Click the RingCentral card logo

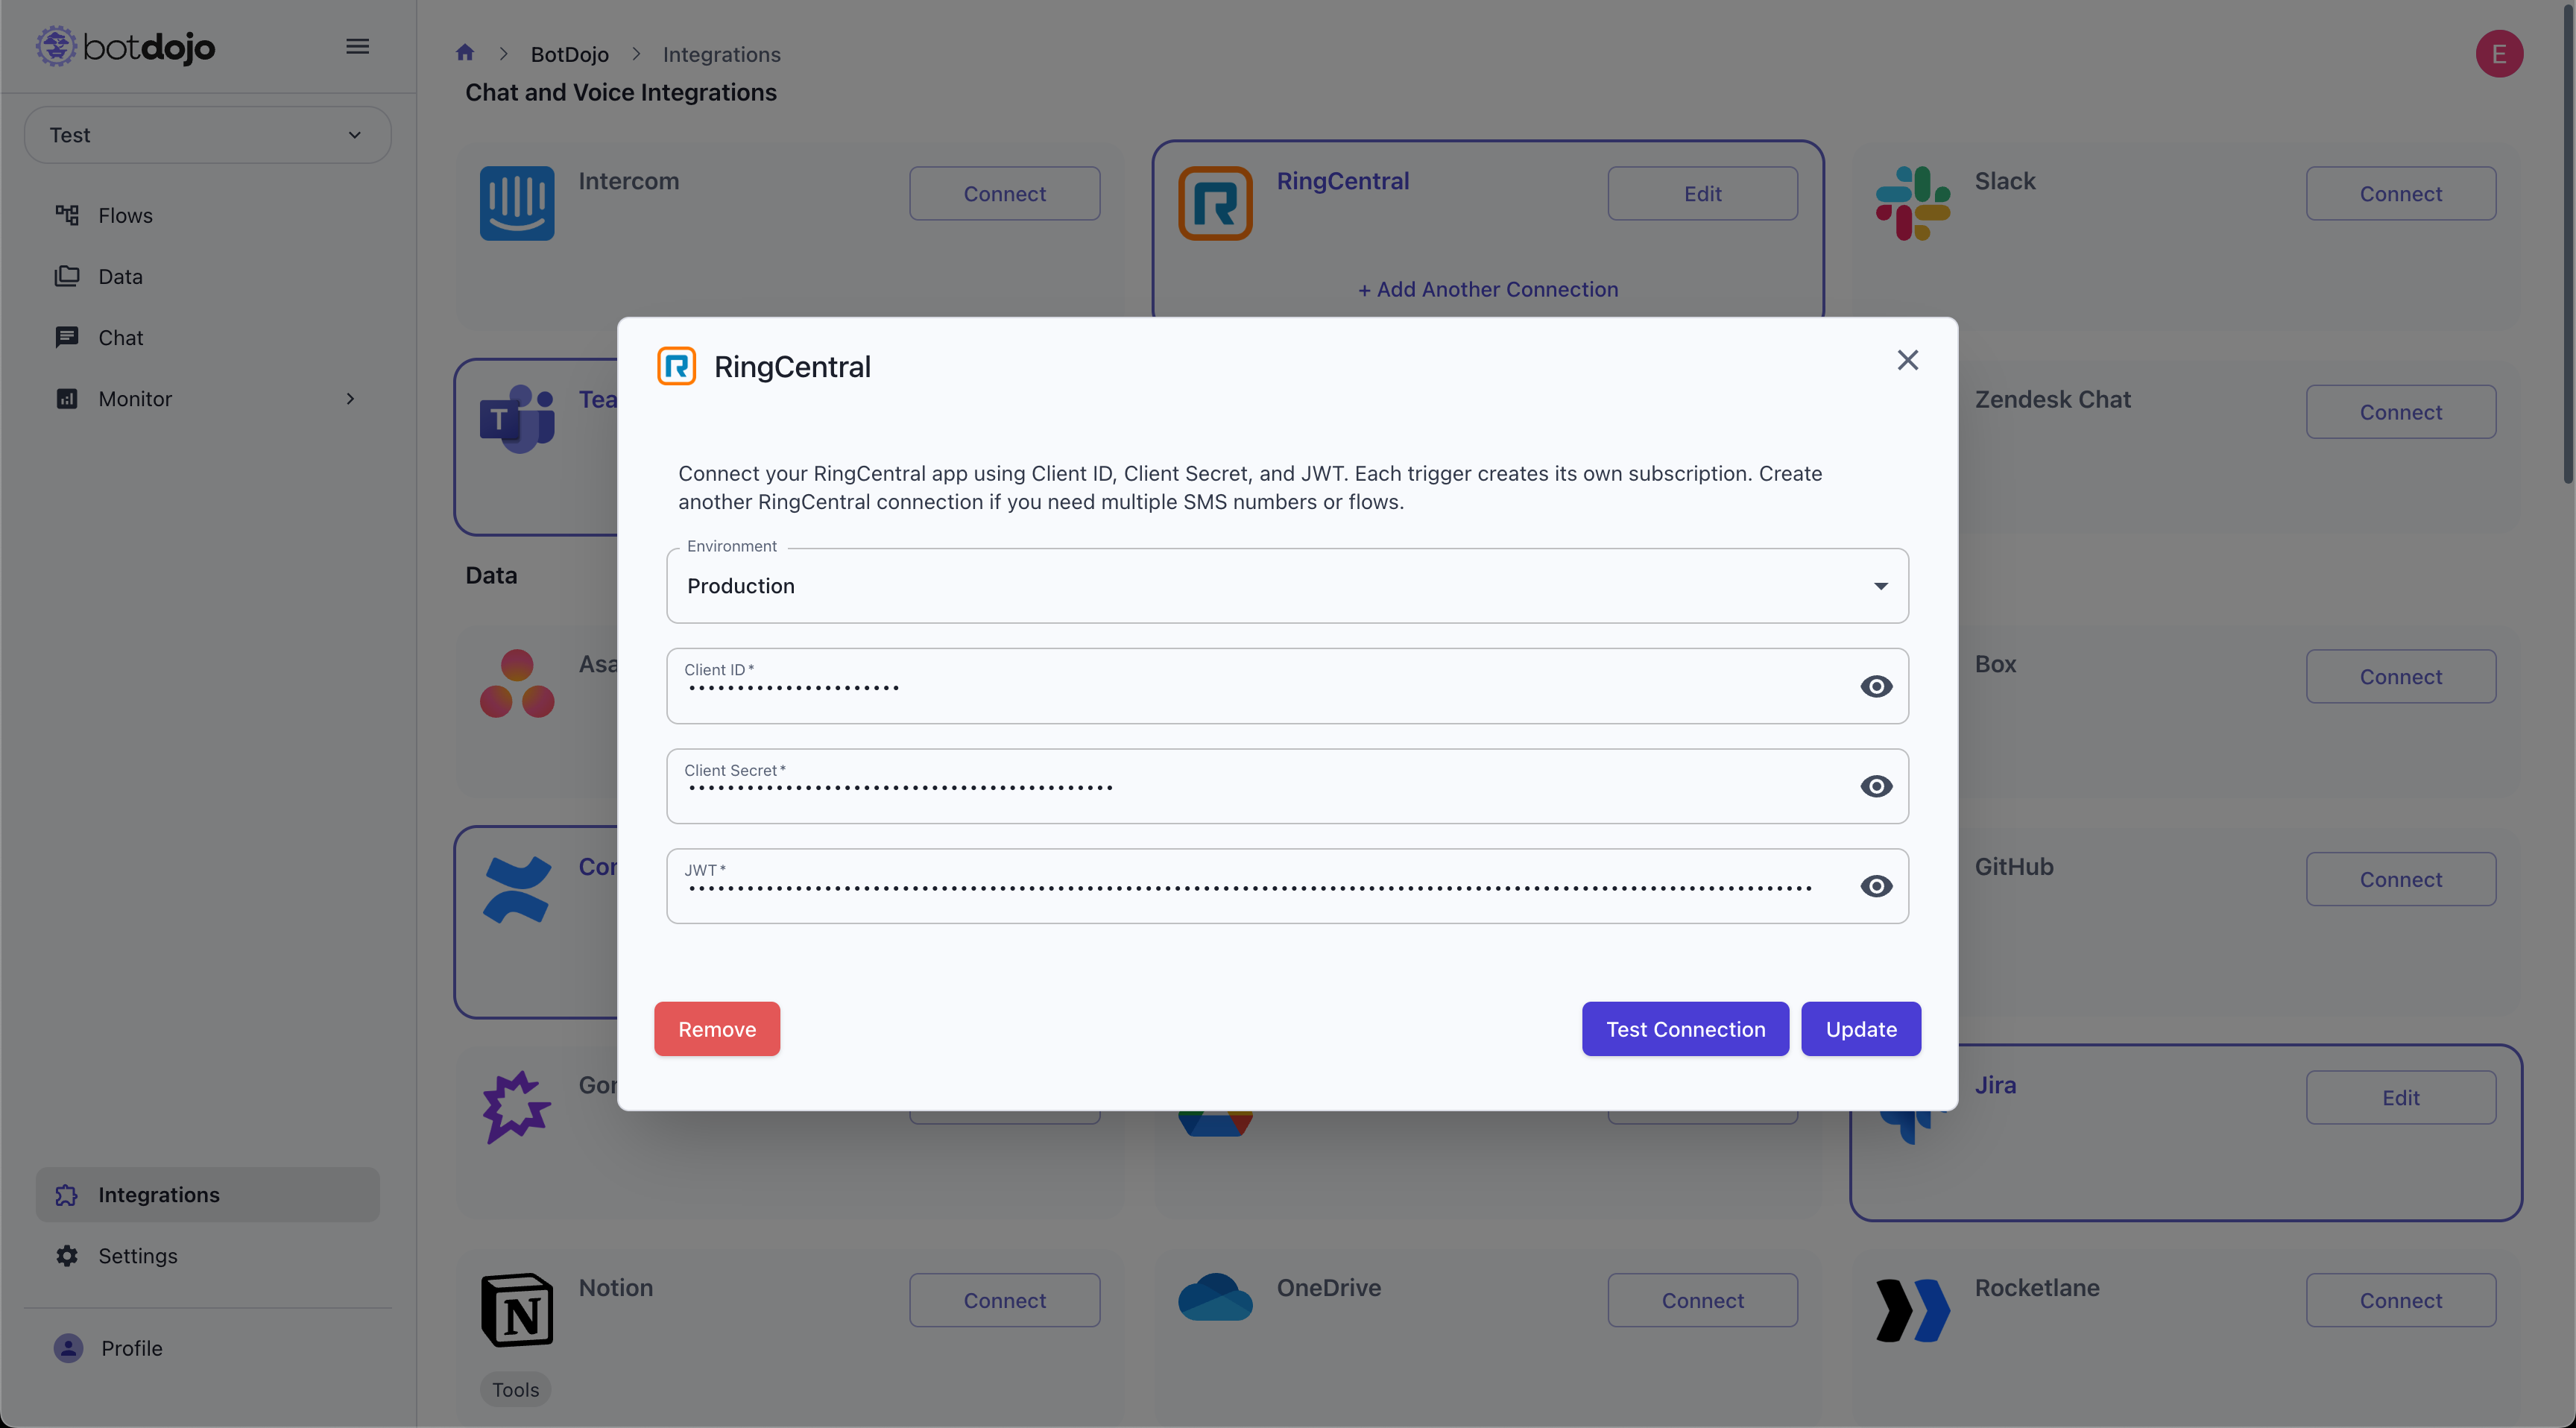pyautogui.click(x=1215, y=203)
